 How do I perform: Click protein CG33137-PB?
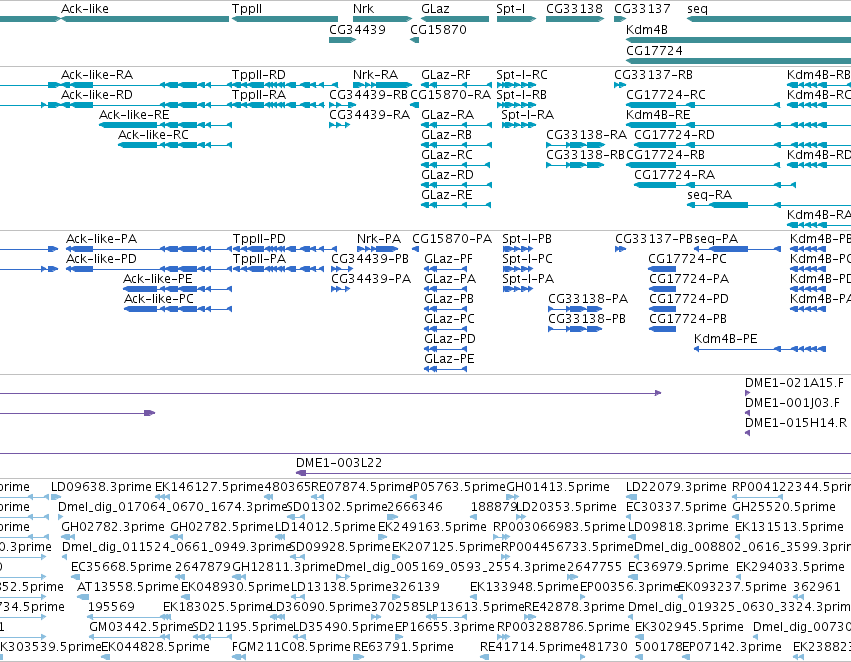point(654,239)
